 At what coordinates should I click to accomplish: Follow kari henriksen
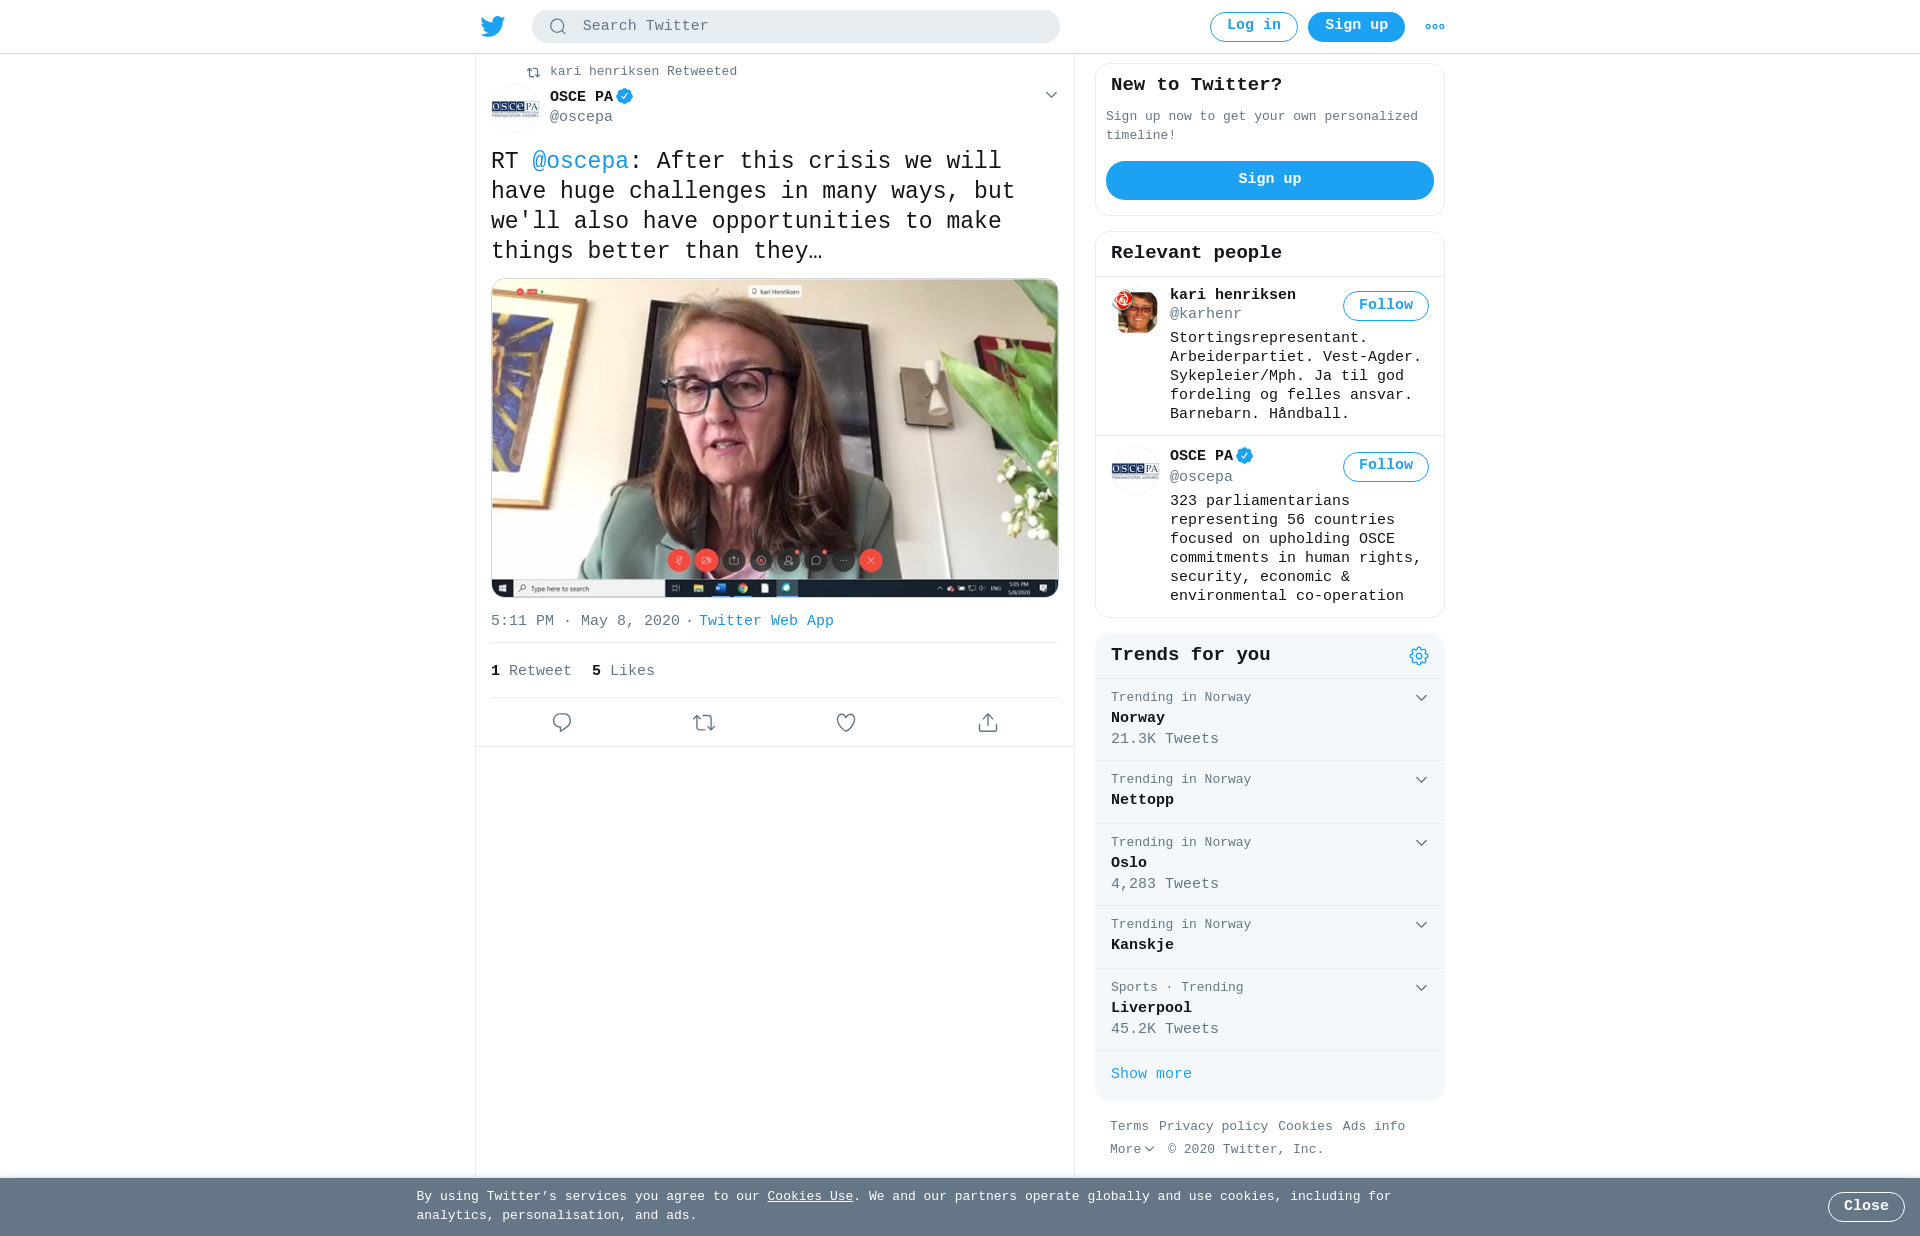click(1386, 306)
